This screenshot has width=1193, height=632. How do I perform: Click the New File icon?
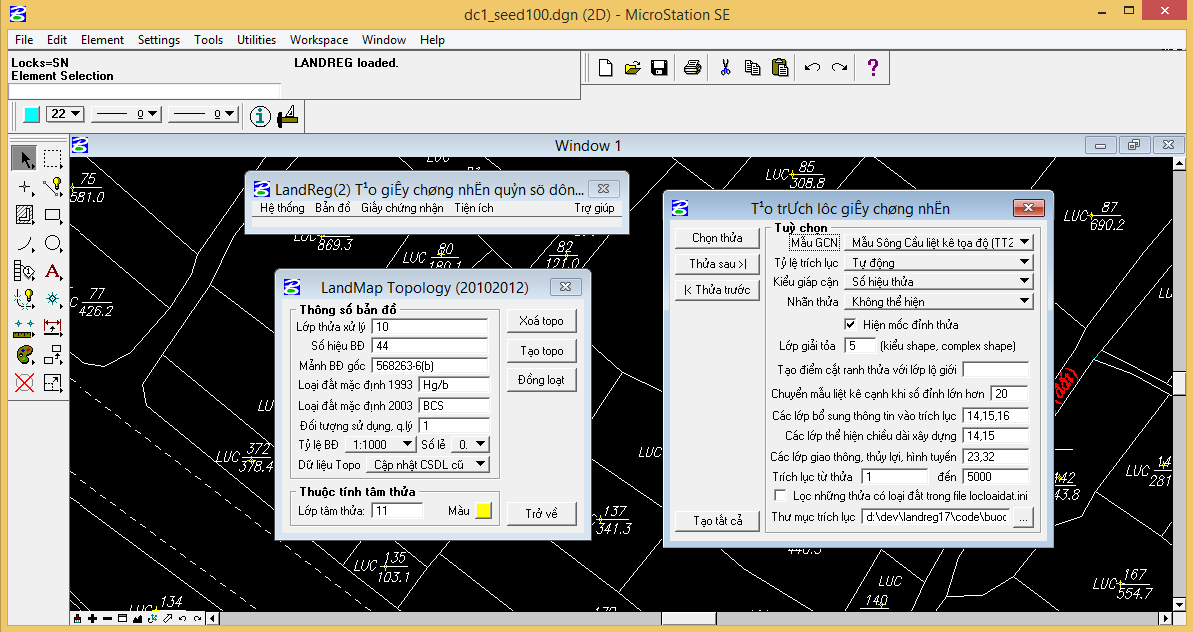(605, 68)
